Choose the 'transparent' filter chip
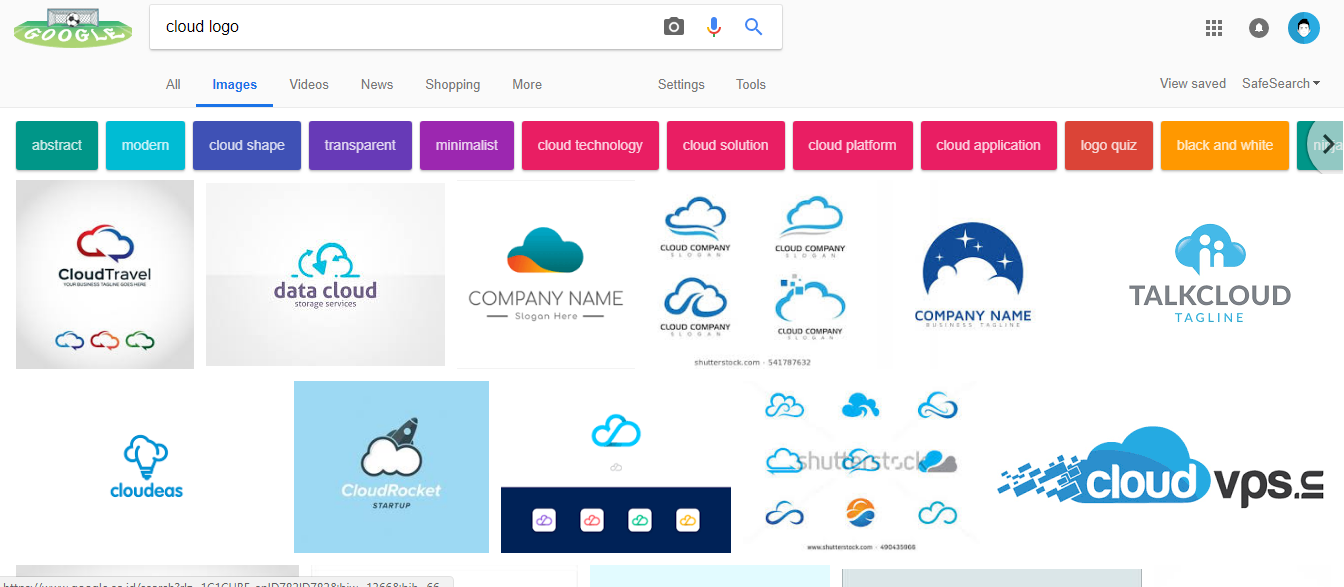 point(360,145)
